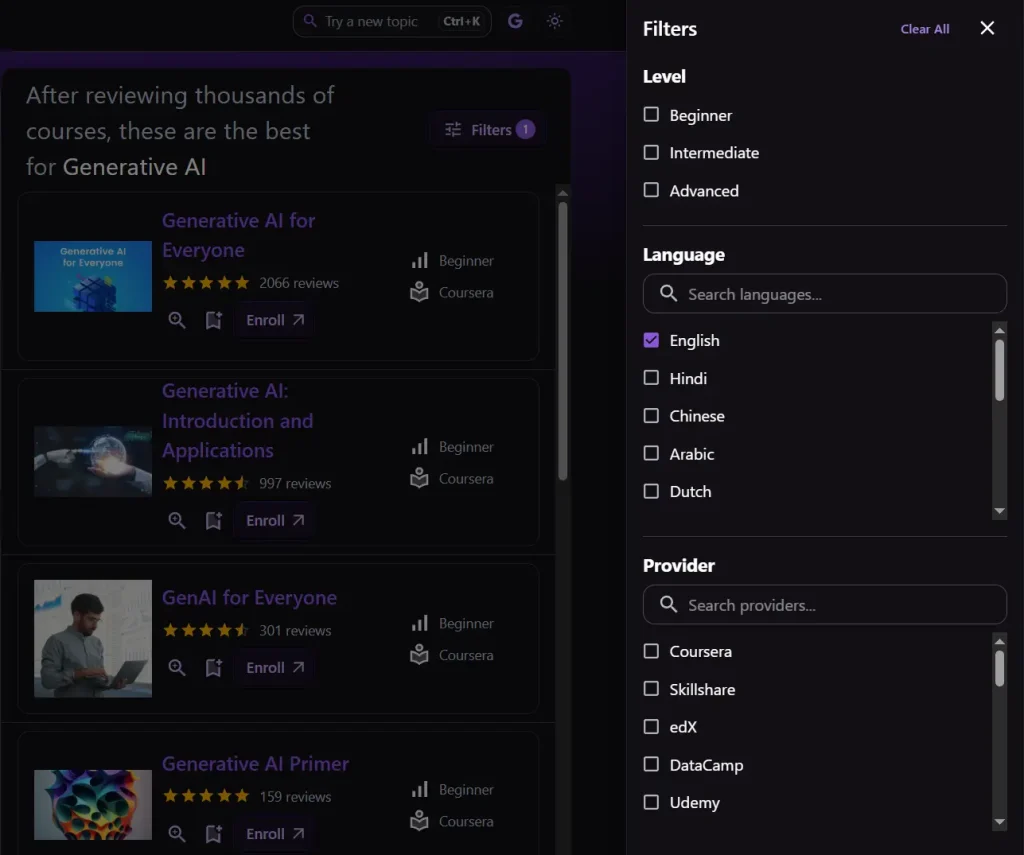Close the Filters panel with X
This screenshot has height=855, width=1024.
click(x=987, y=28)
